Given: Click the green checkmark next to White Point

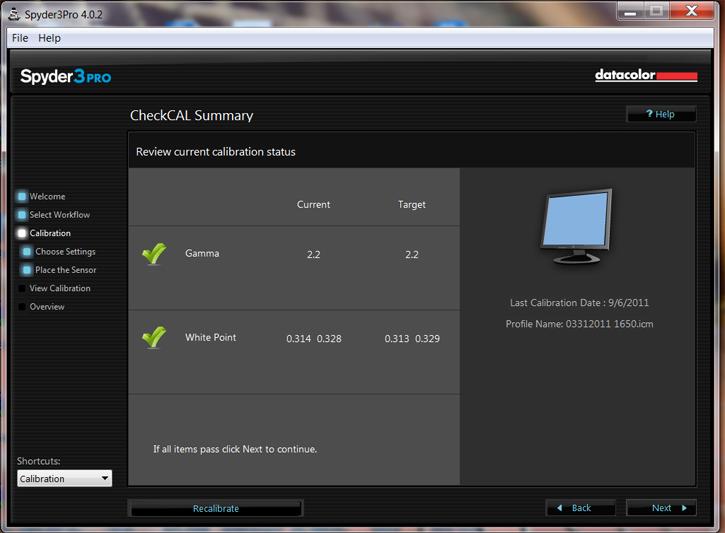Looking at the screenshot, I should [x=154, y=337].
